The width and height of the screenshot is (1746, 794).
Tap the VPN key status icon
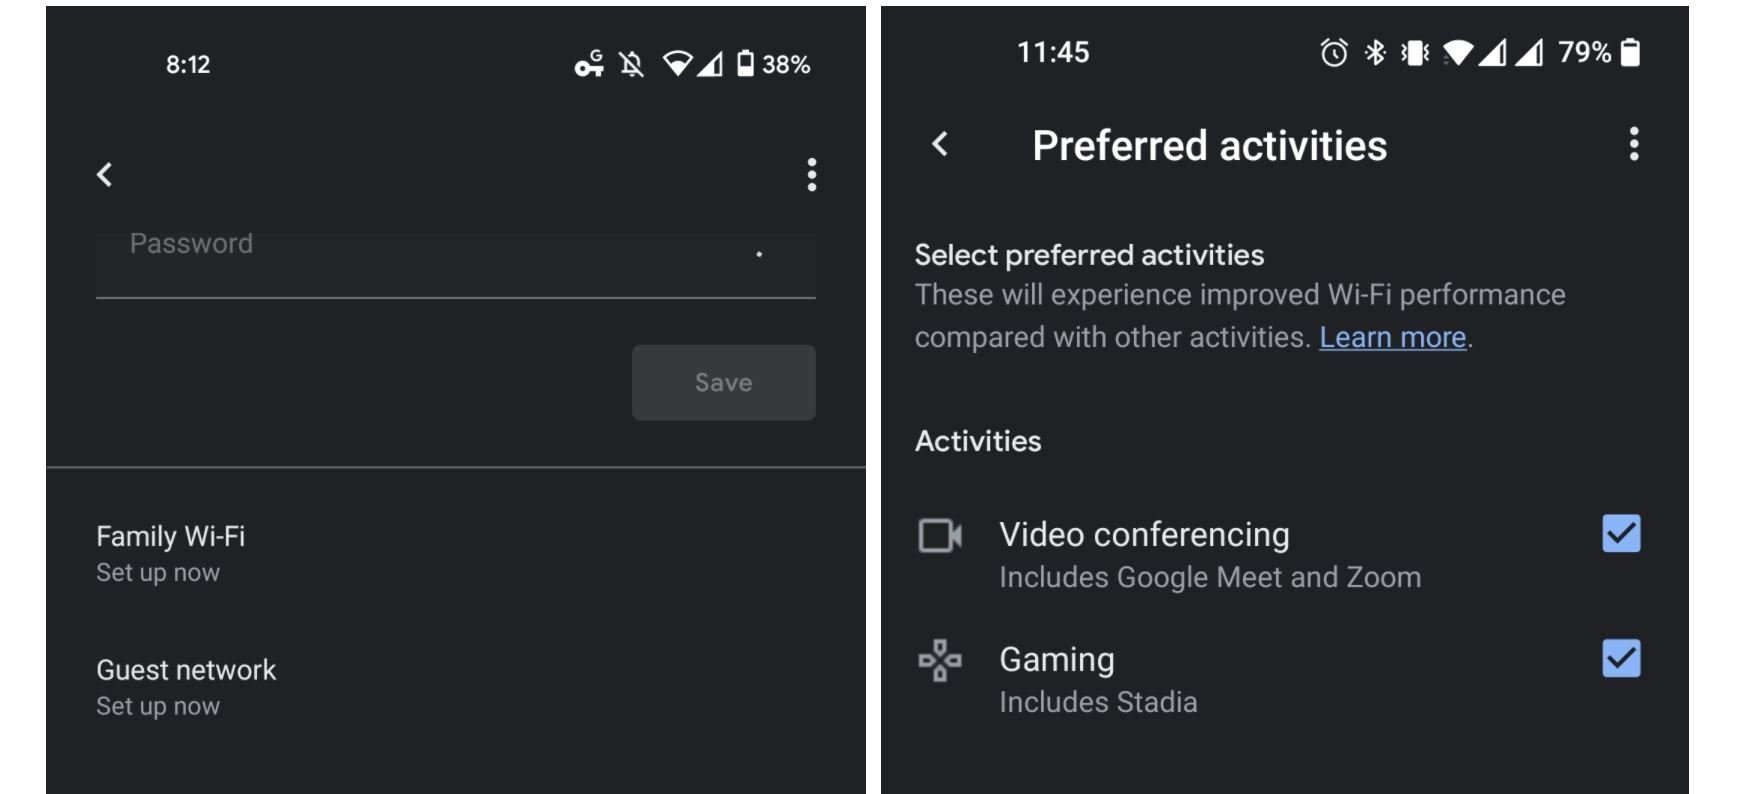[x=589, y=65]
